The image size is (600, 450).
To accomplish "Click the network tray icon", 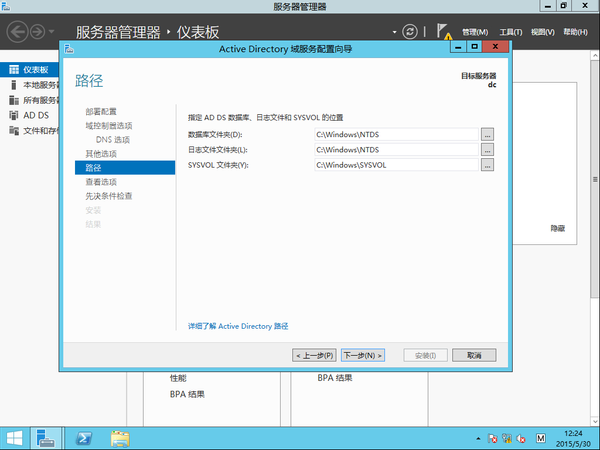I will [x=507, y=439].
